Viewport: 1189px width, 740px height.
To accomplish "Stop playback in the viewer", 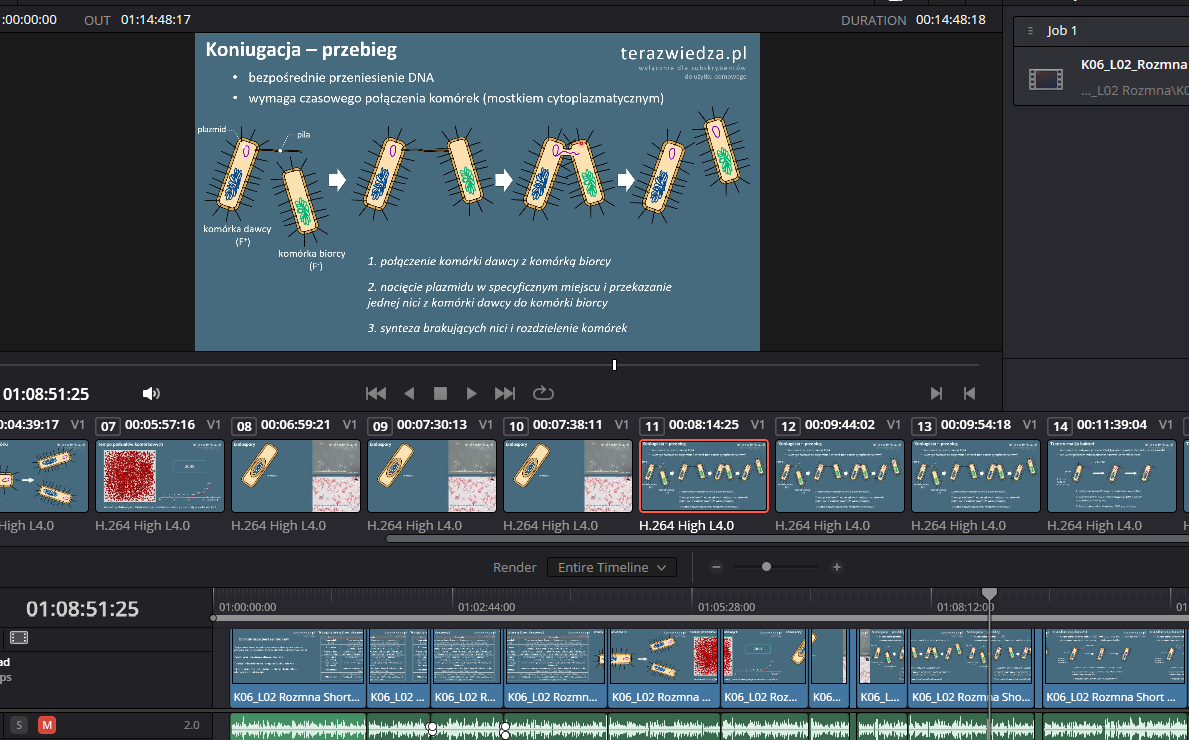I will click(440, 394).
